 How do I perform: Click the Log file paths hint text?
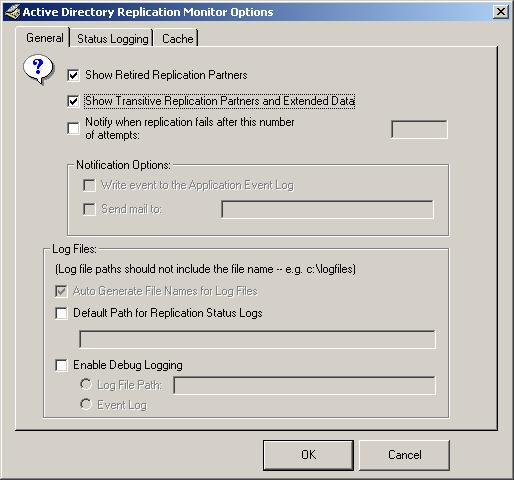click(x=205, y=269)
